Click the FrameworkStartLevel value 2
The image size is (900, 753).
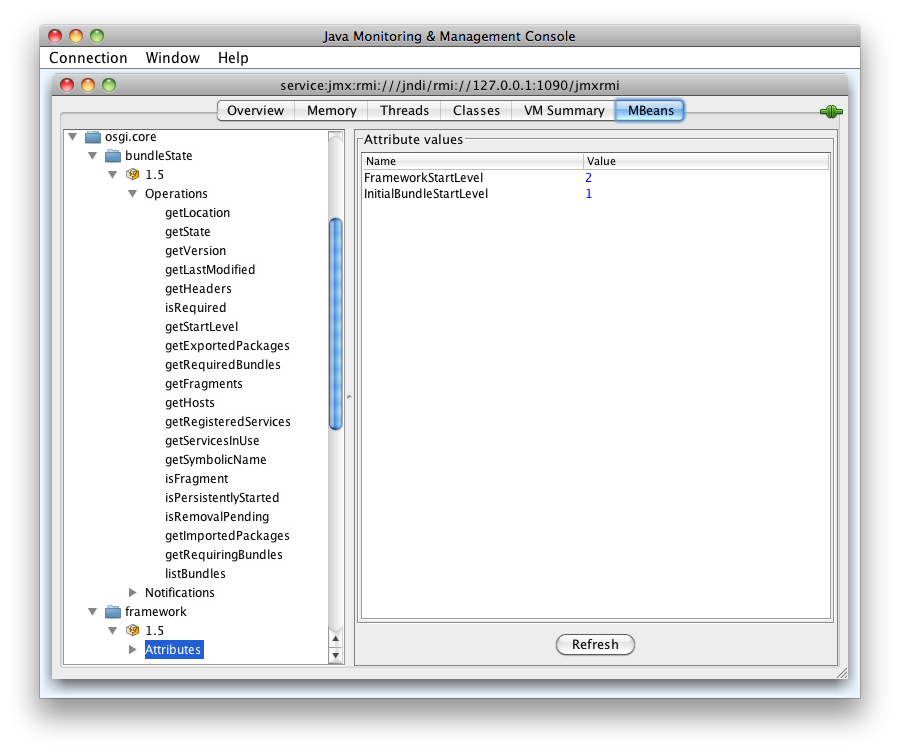pyautogui.click(x=588, y=178)
